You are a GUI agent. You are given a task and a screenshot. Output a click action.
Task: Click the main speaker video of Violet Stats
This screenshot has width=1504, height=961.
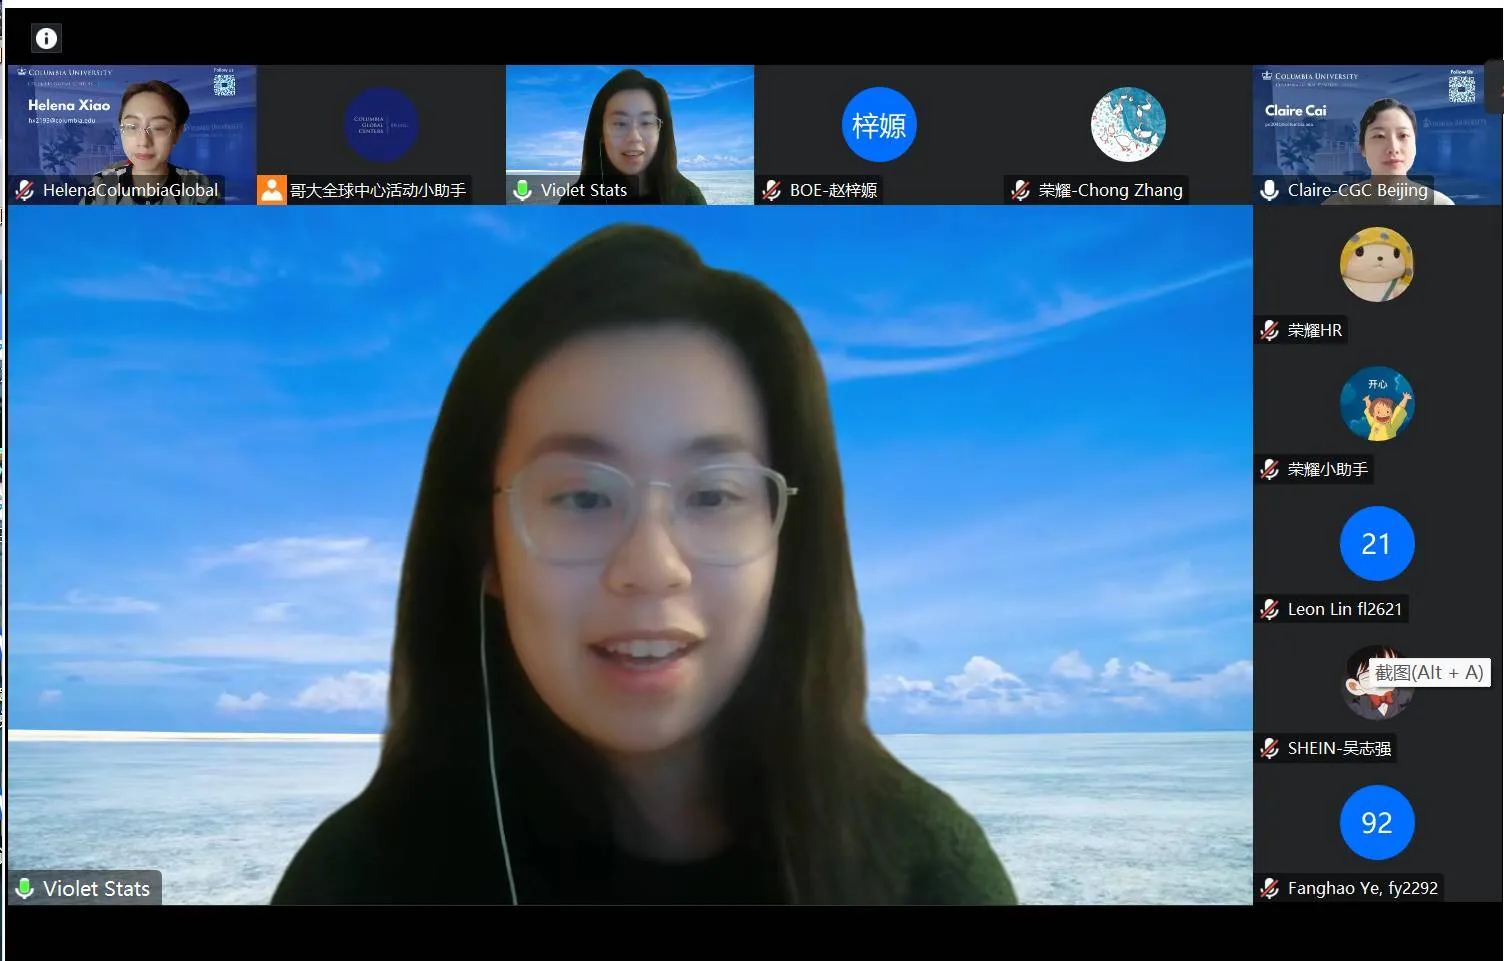(630, 555)
